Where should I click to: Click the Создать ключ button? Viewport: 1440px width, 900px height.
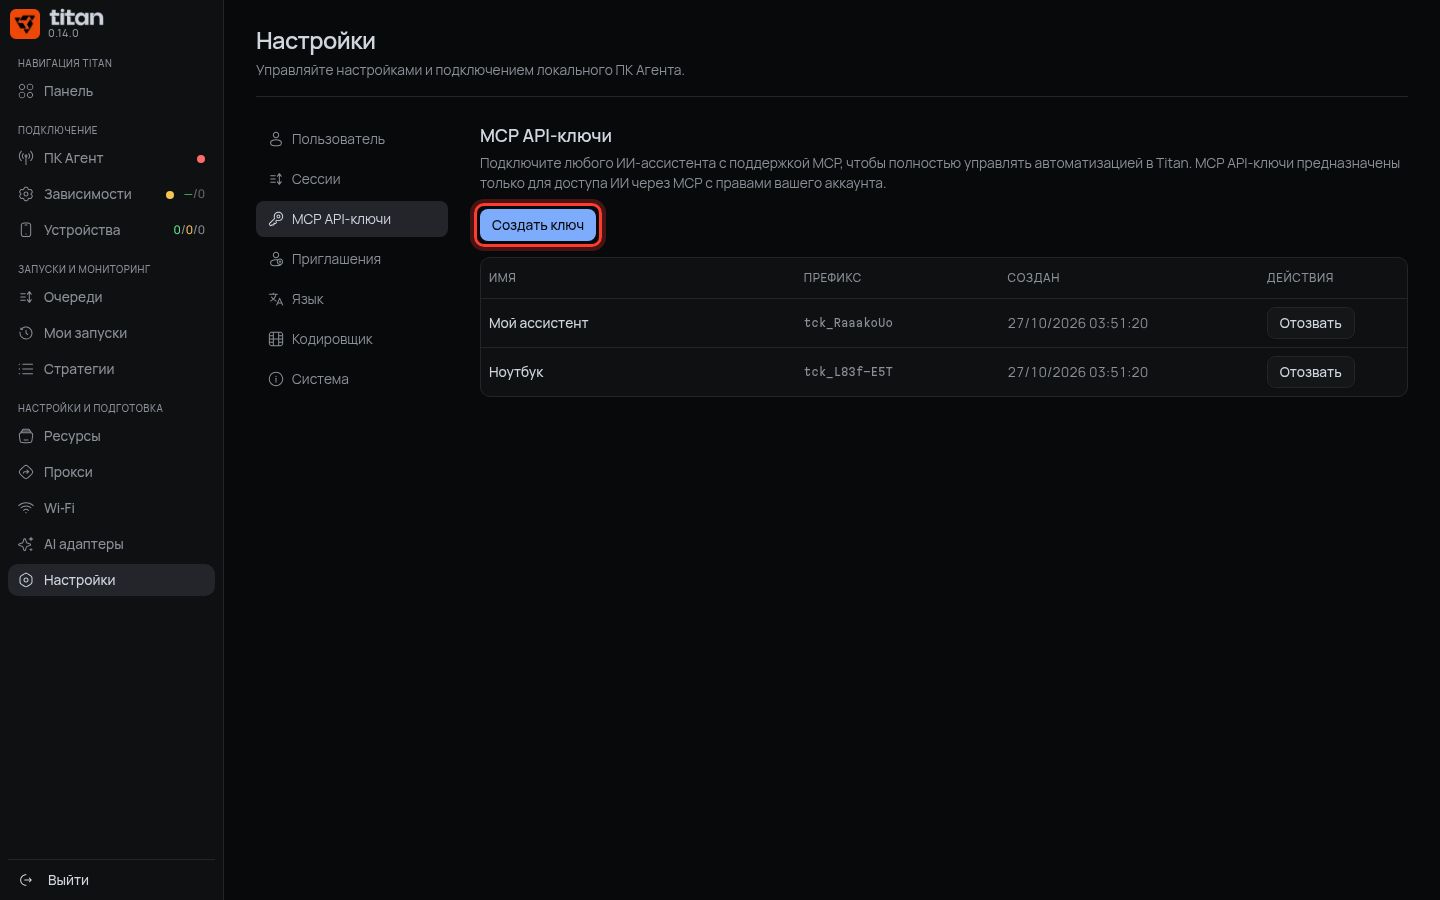click(538, 225)
